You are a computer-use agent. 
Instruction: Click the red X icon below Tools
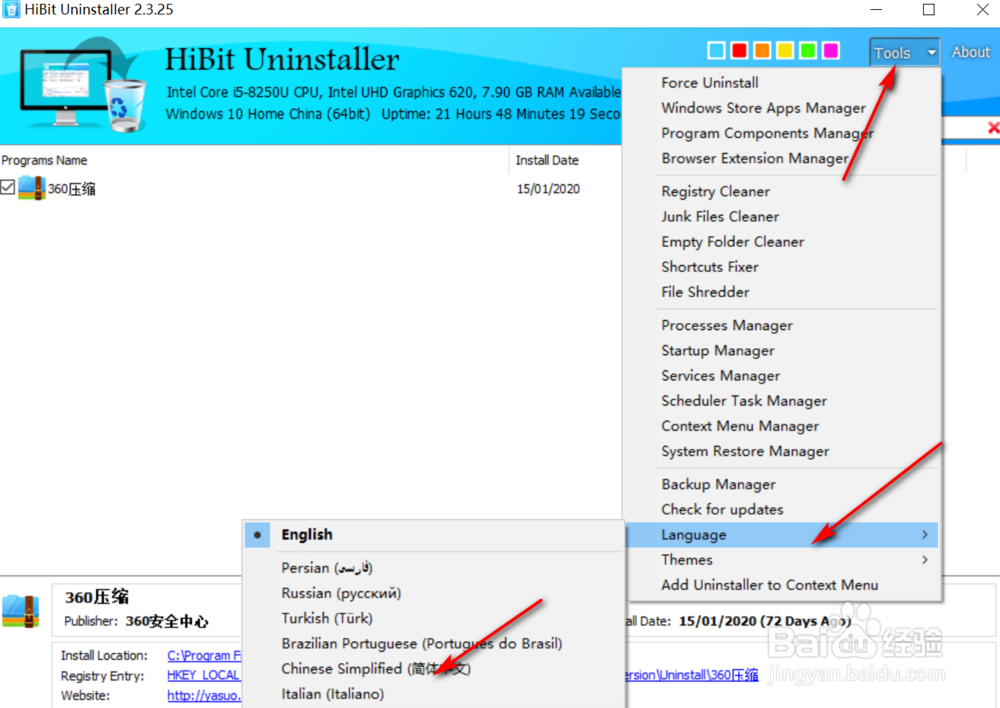[x=993, y=128]
